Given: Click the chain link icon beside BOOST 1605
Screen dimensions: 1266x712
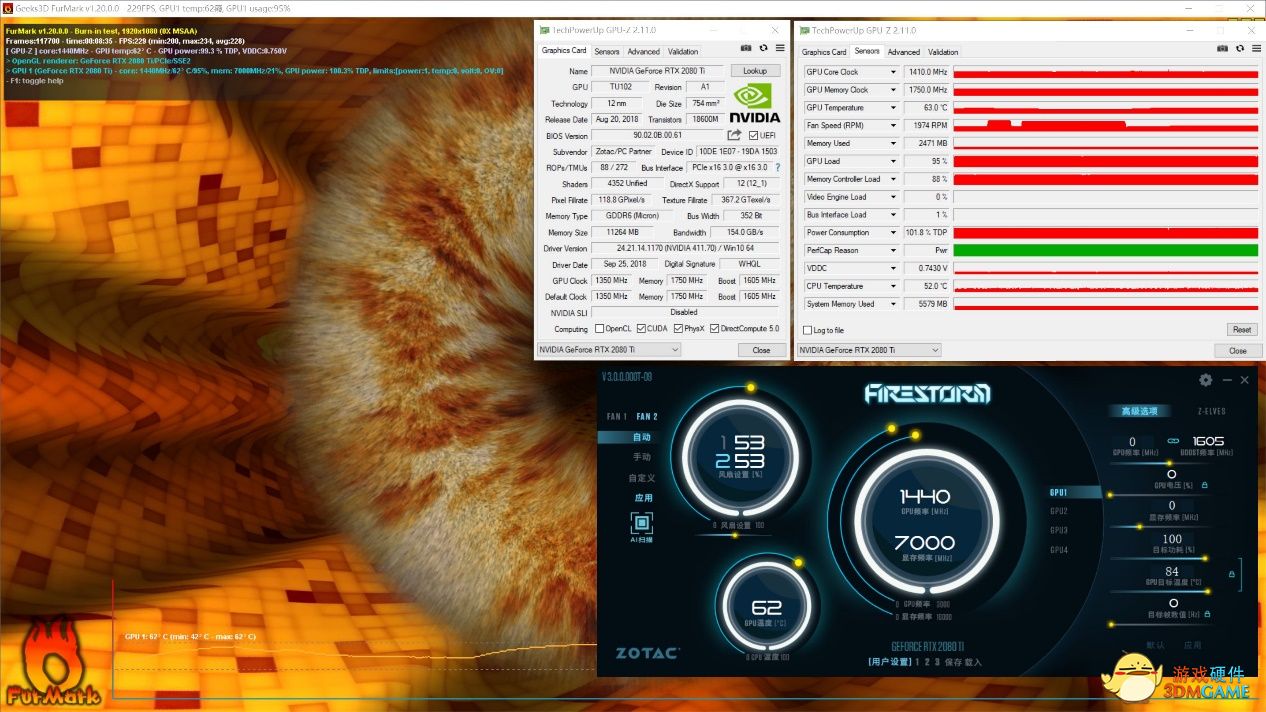Looking at the screenshot, I should pos(1173,441).
